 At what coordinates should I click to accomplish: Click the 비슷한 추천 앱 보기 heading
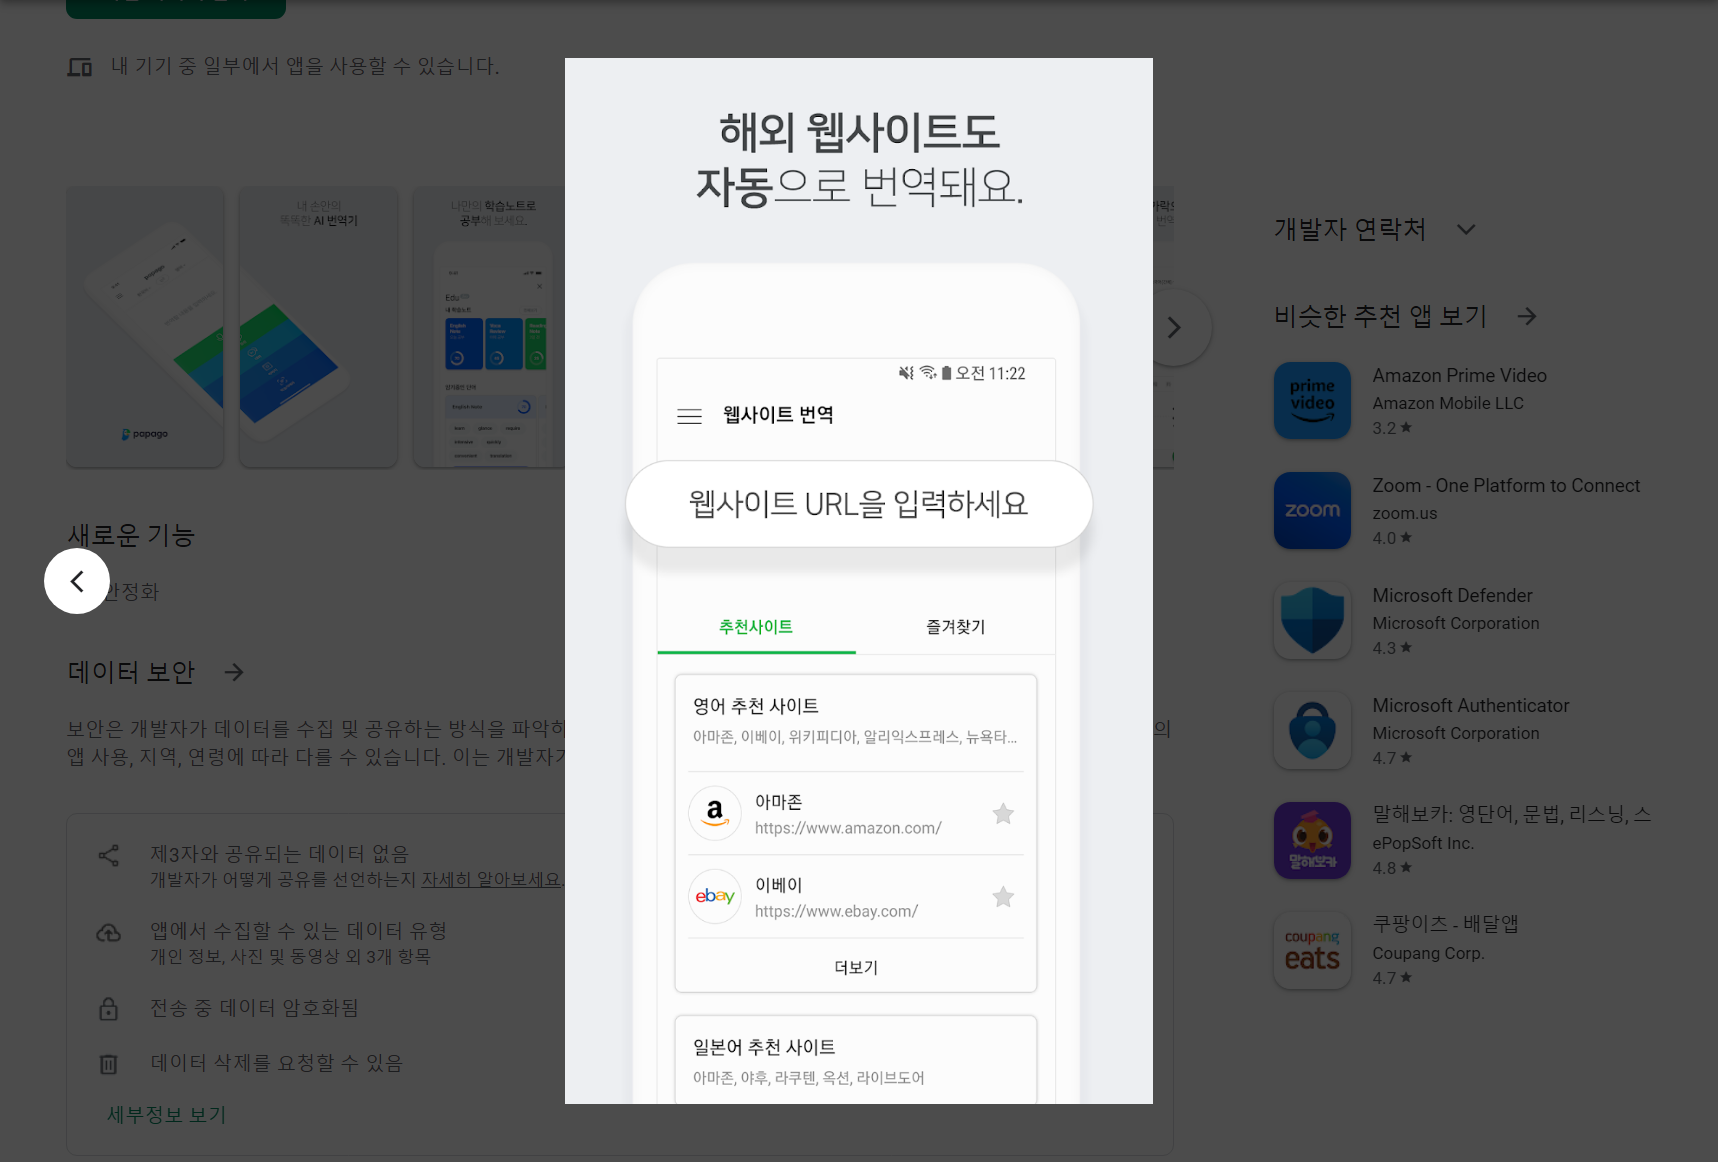1380,316
